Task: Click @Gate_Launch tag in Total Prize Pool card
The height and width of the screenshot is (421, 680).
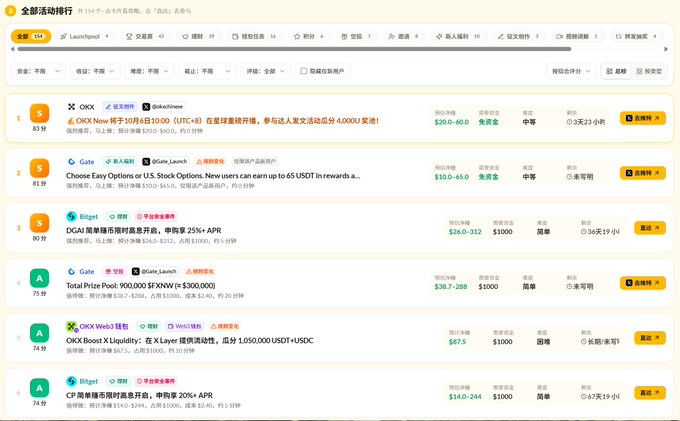Action: tap(155, 271)
